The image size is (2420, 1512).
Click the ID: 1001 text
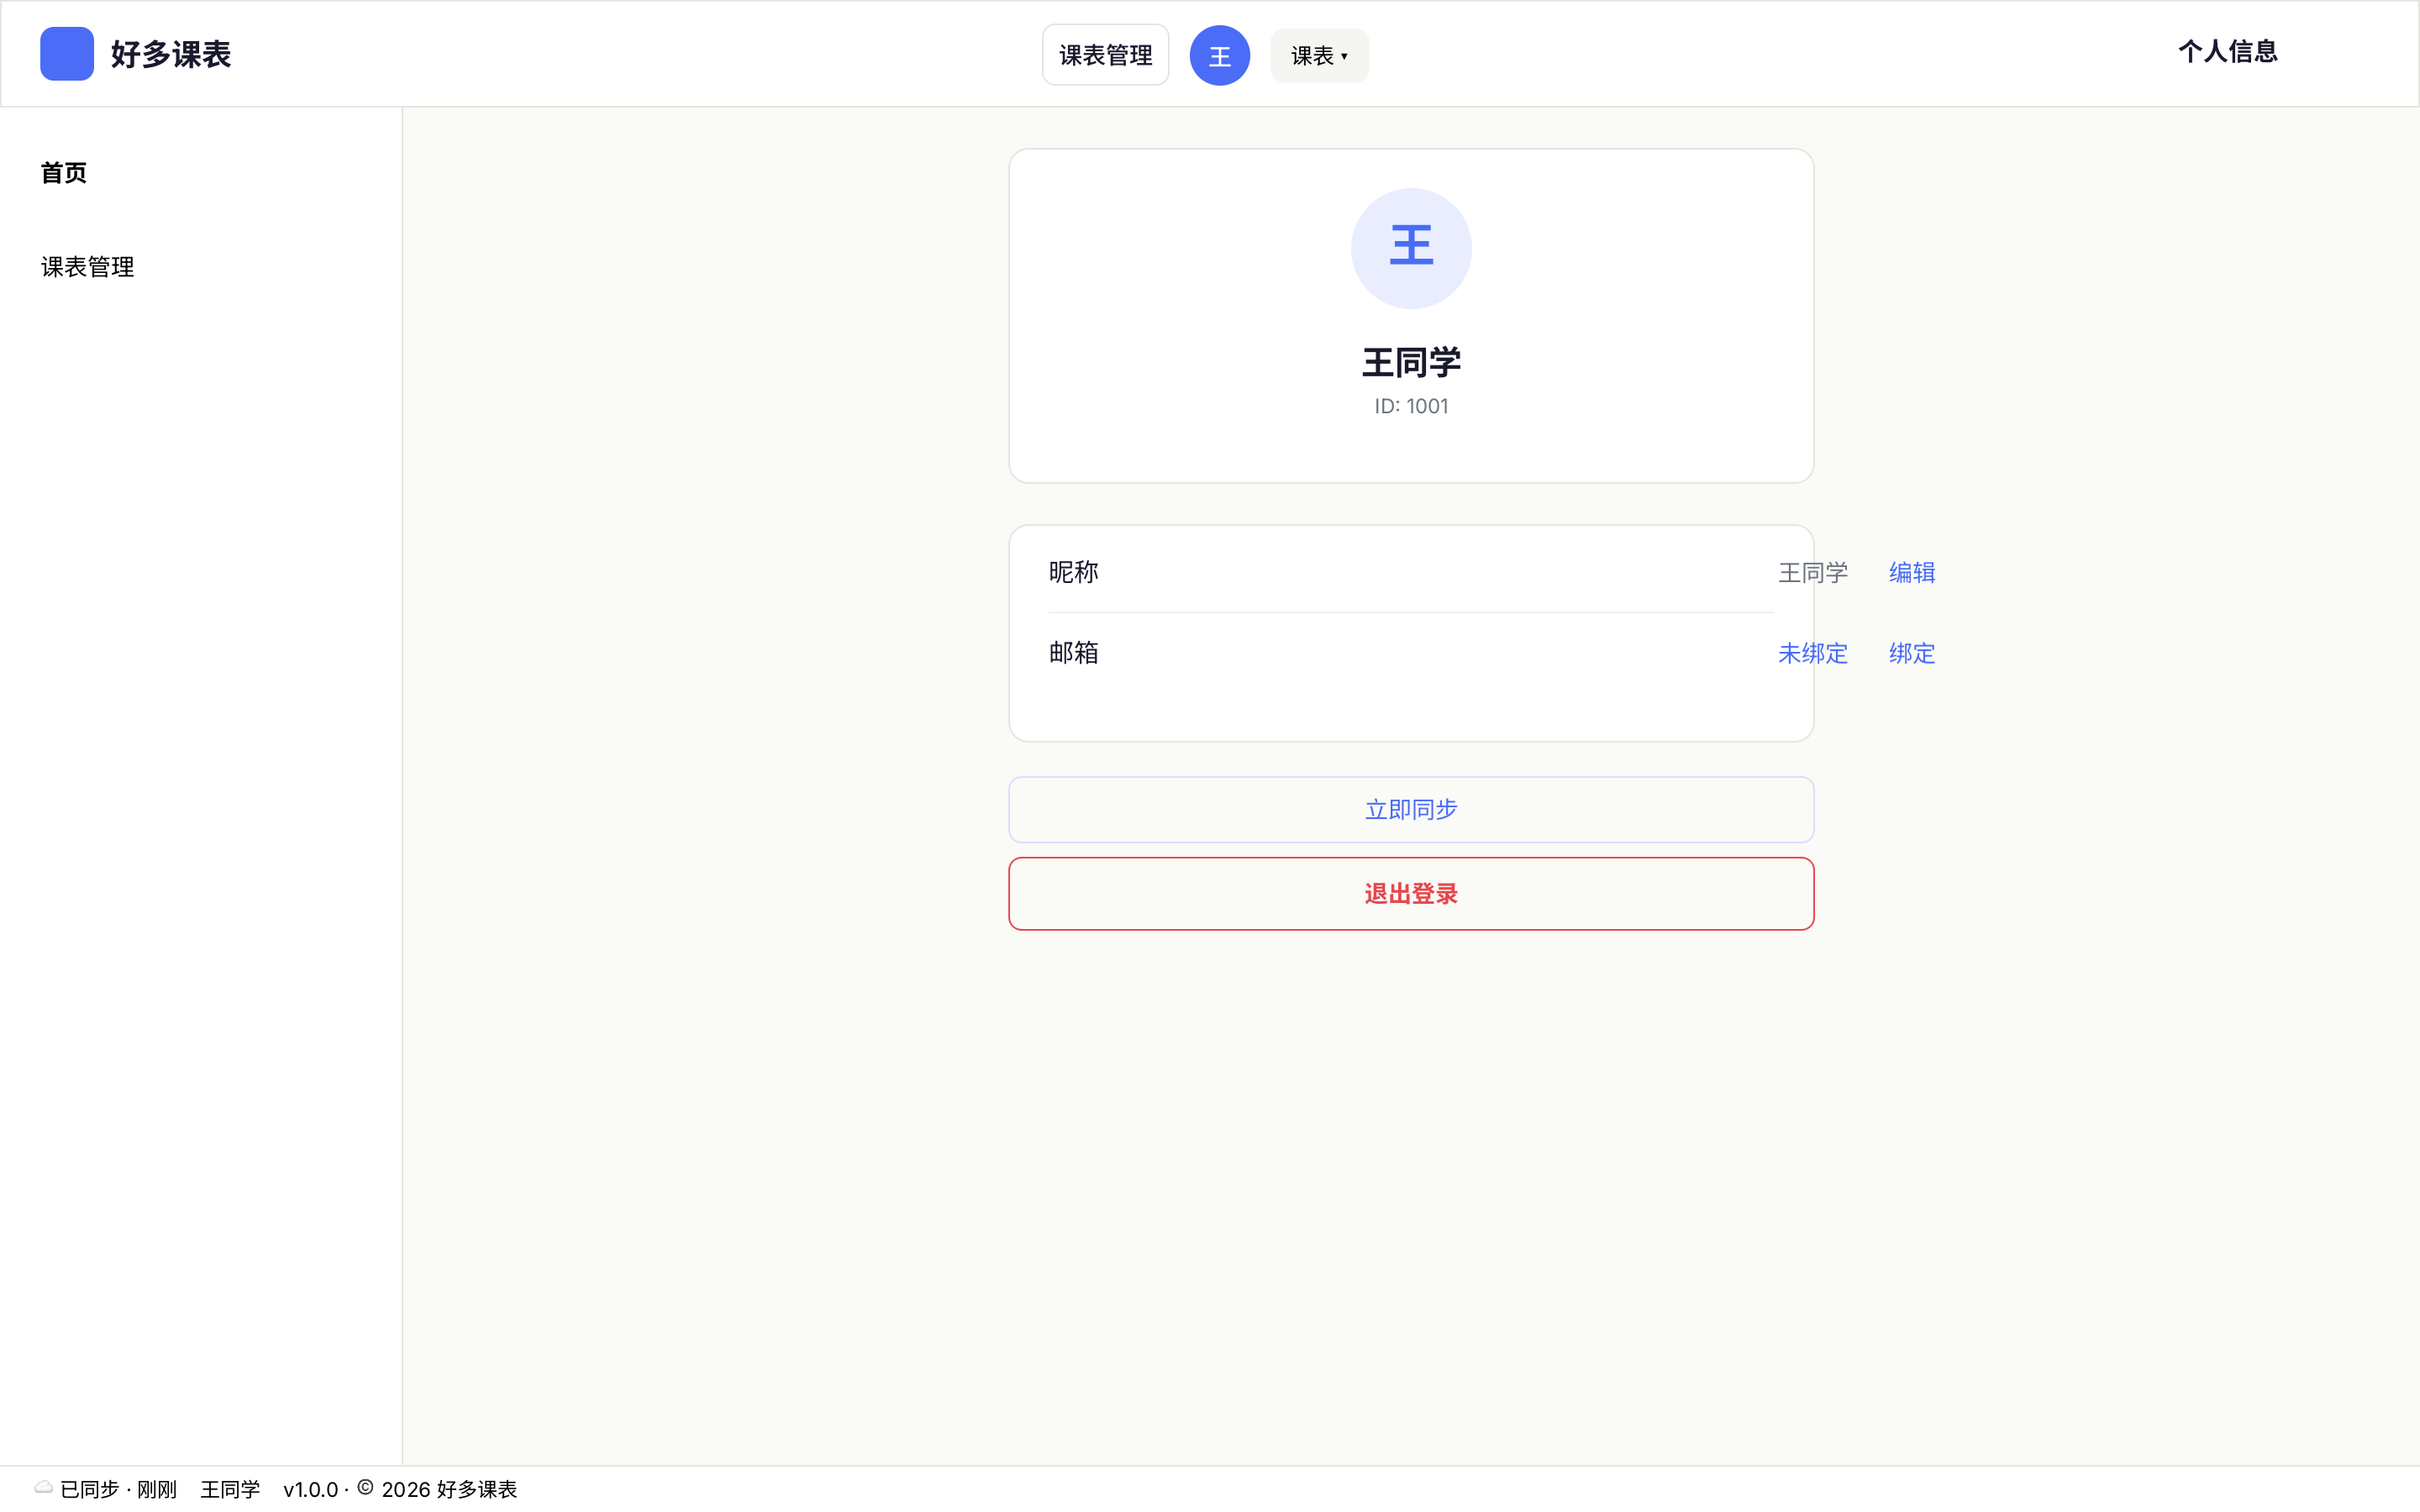(x=1411, y=406)
